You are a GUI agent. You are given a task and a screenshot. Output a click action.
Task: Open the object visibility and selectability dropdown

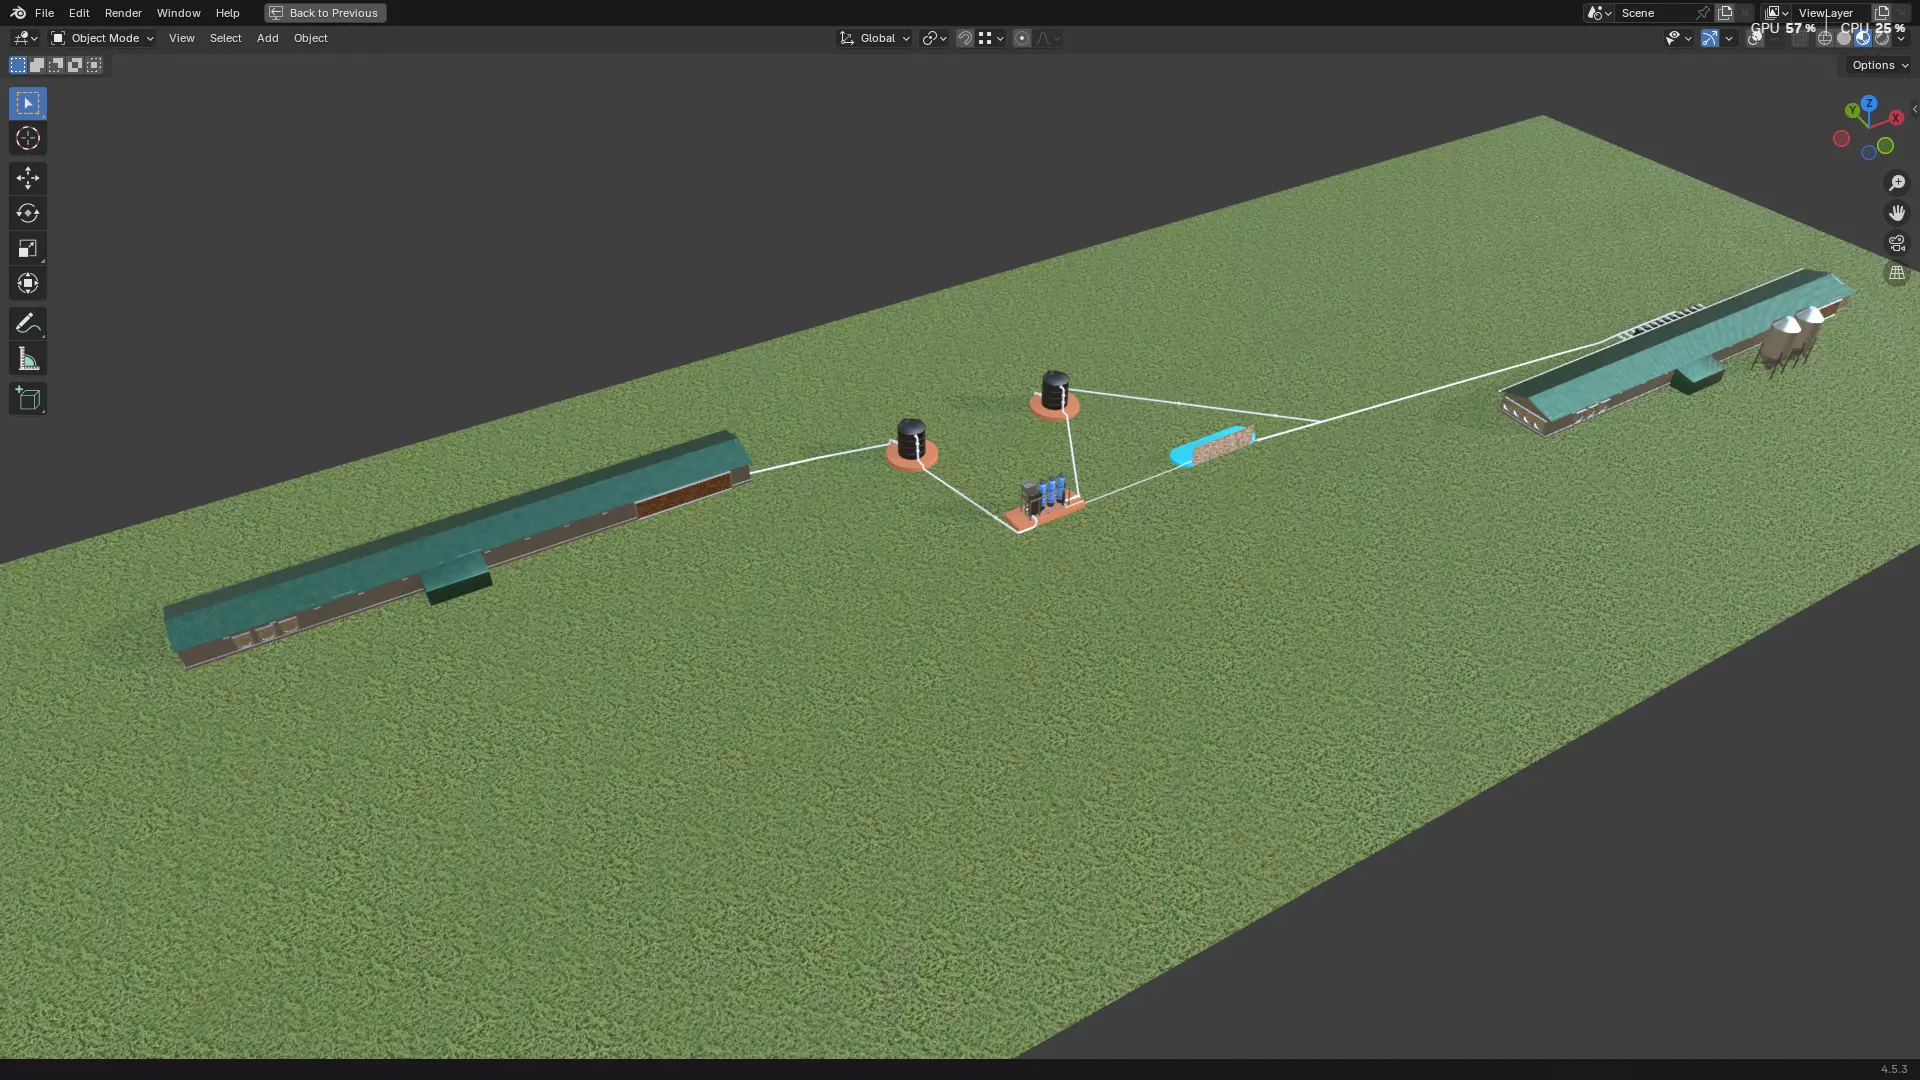(x=1678, y=38)
